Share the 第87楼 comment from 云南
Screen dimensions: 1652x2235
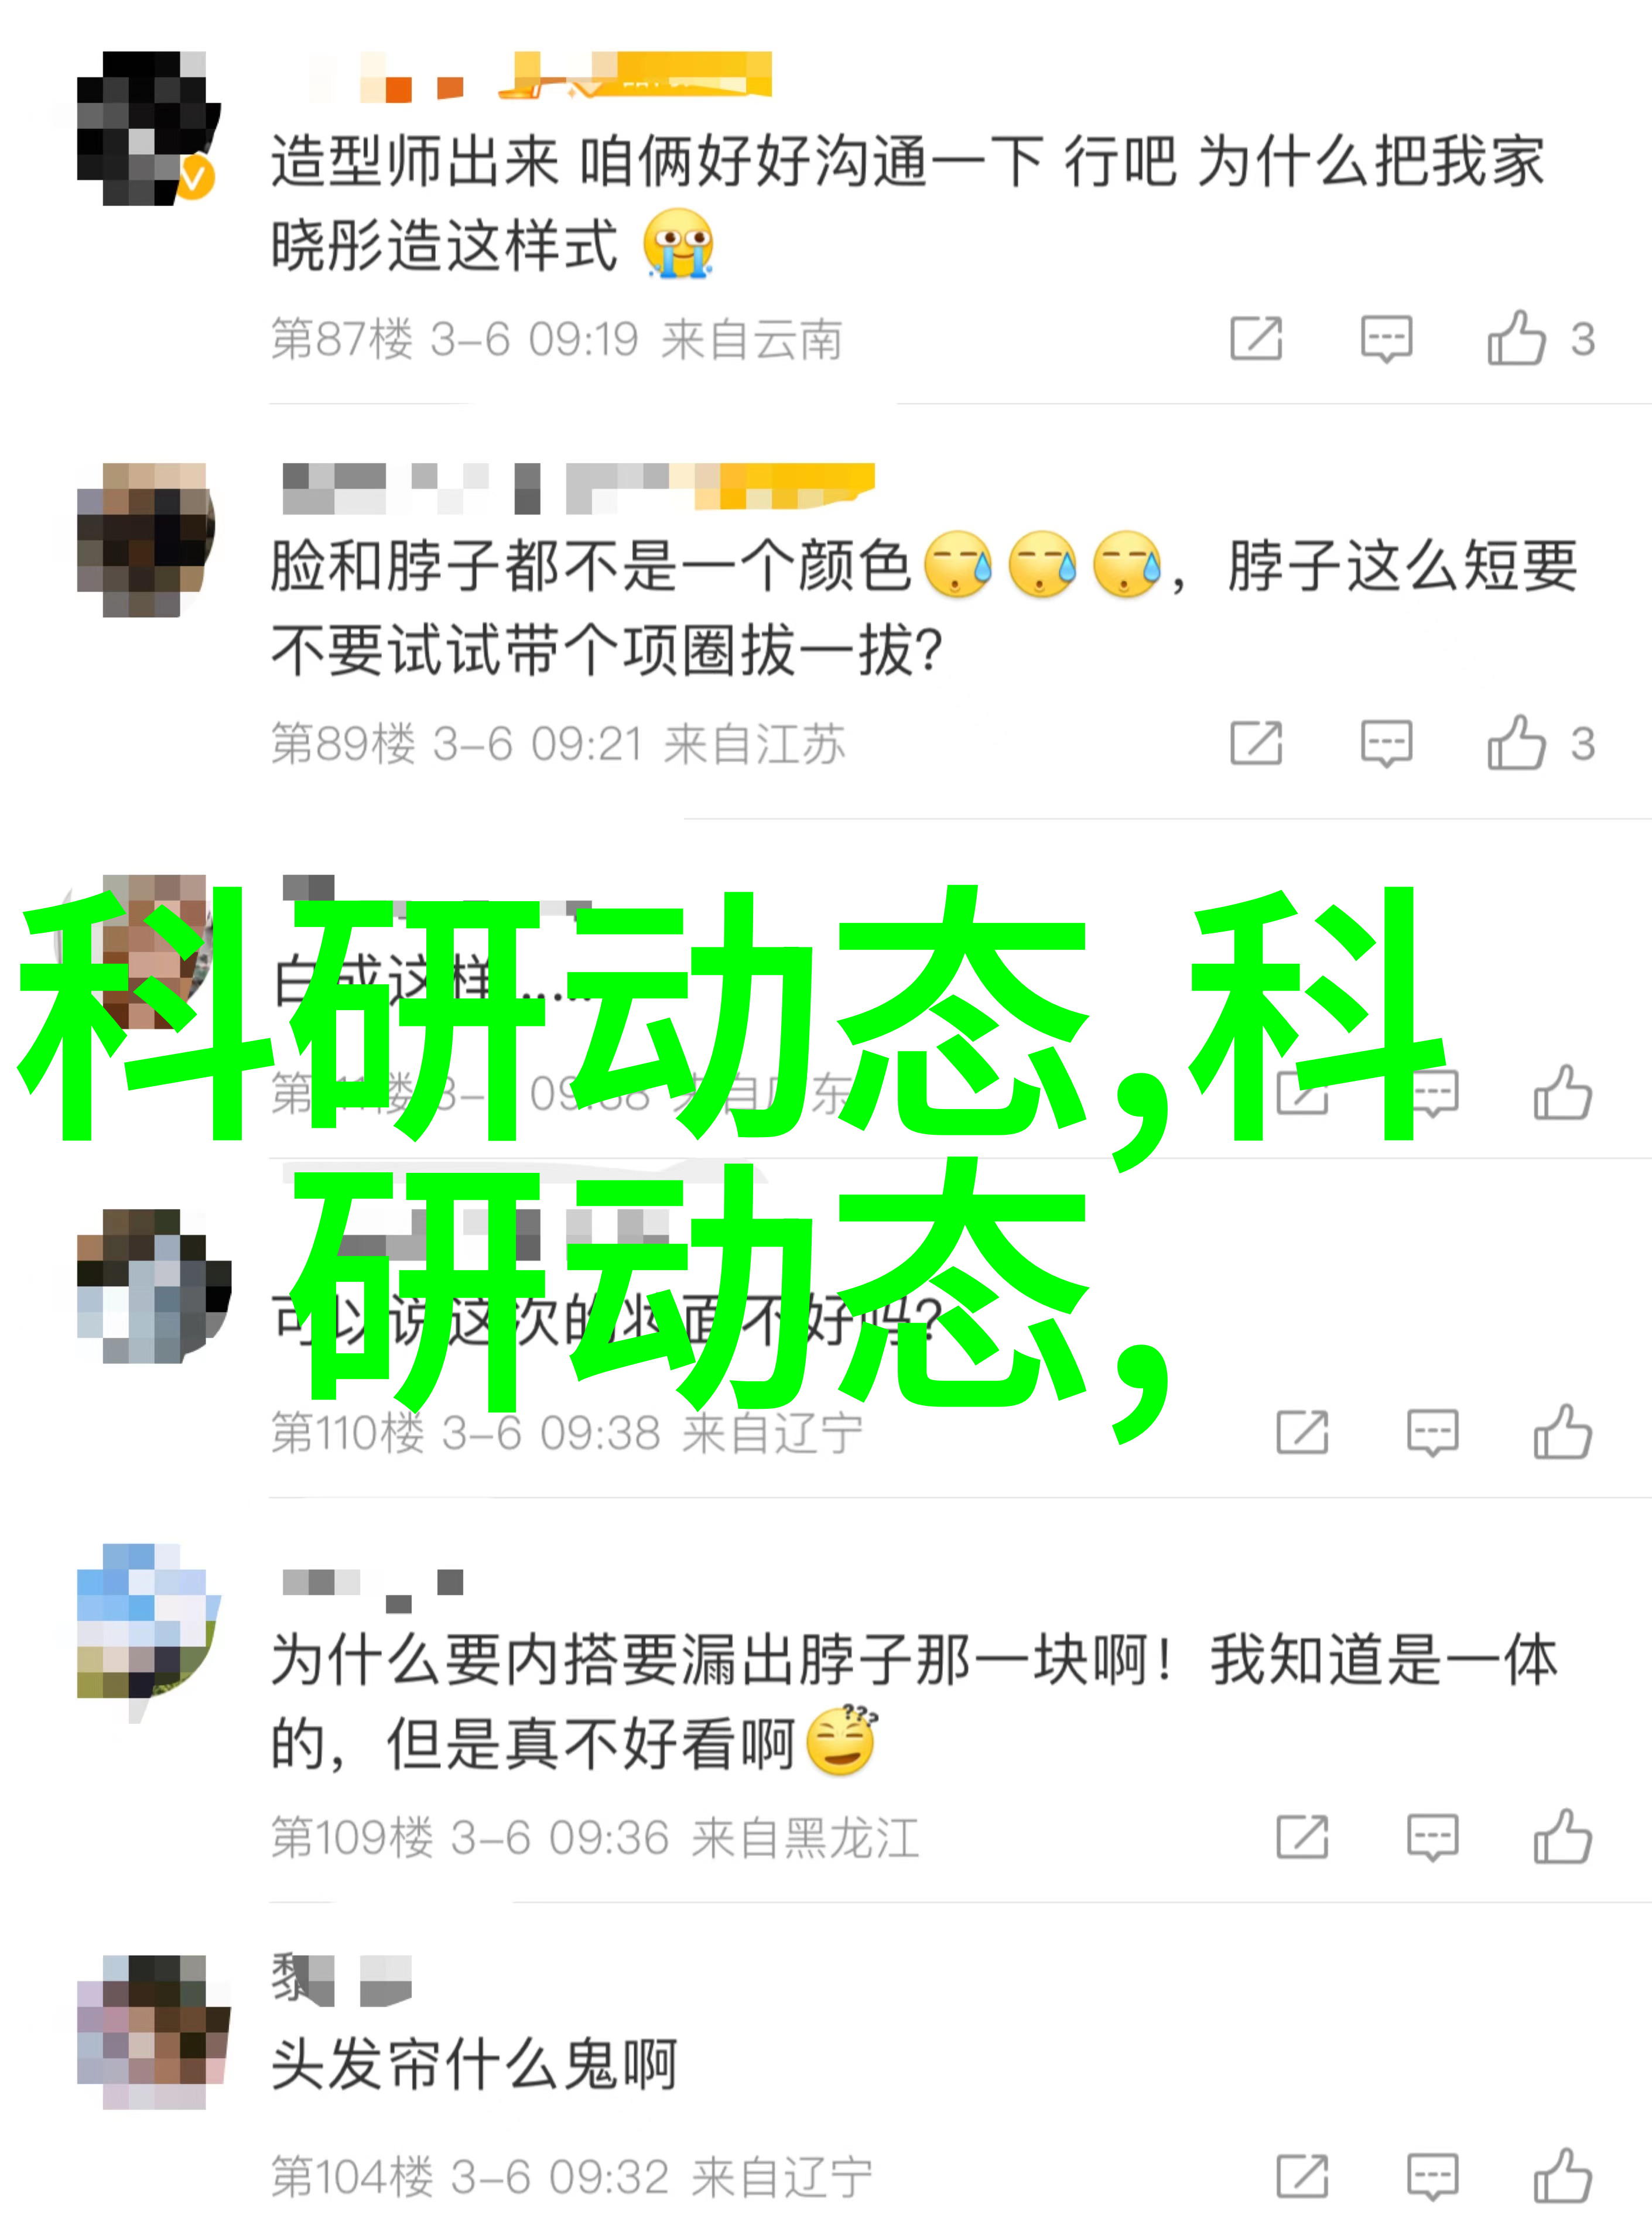coord(1256,338)
